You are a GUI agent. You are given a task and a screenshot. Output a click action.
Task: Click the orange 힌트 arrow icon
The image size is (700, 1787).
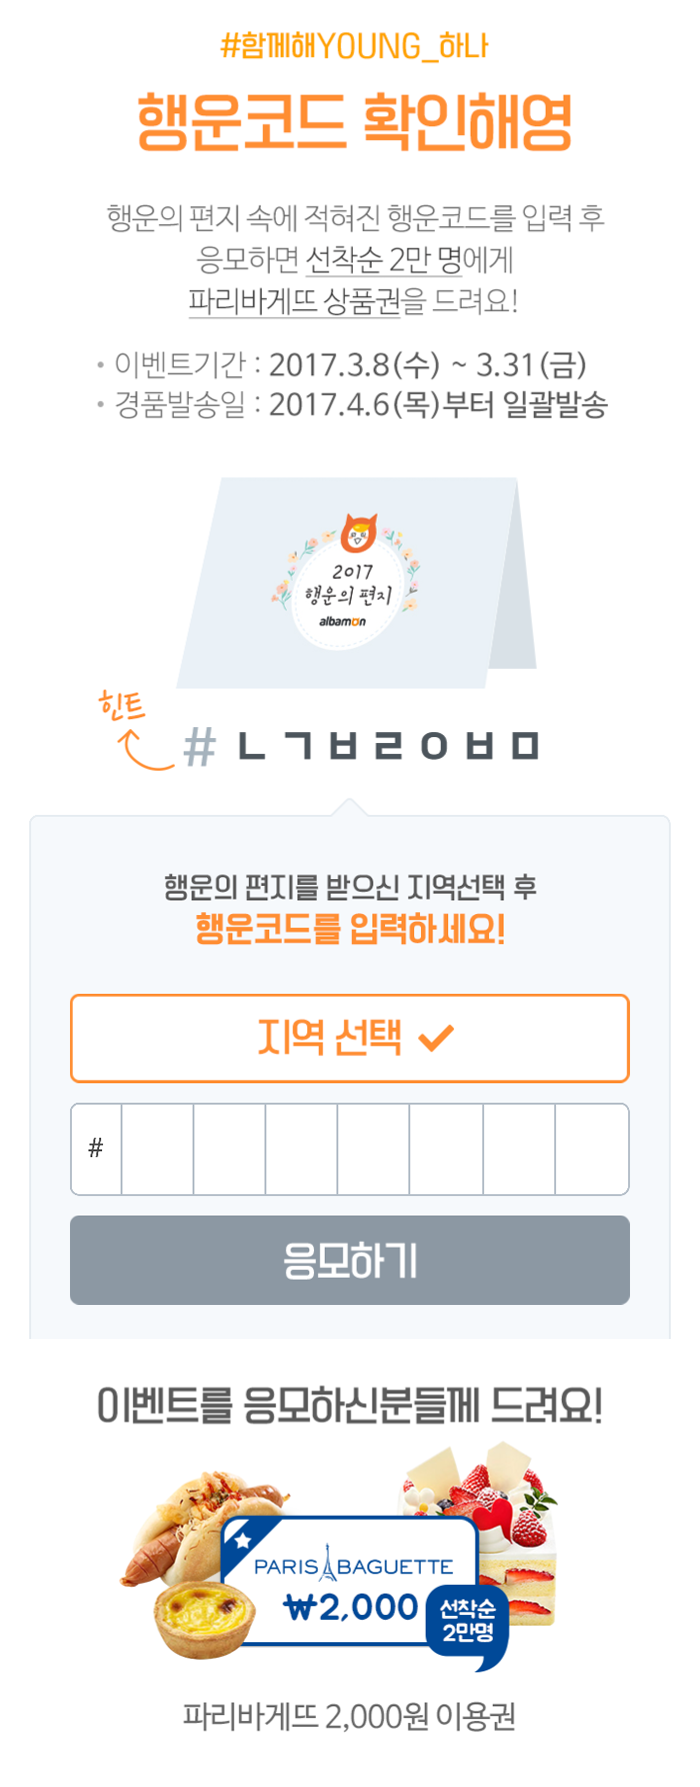point(146,752)
